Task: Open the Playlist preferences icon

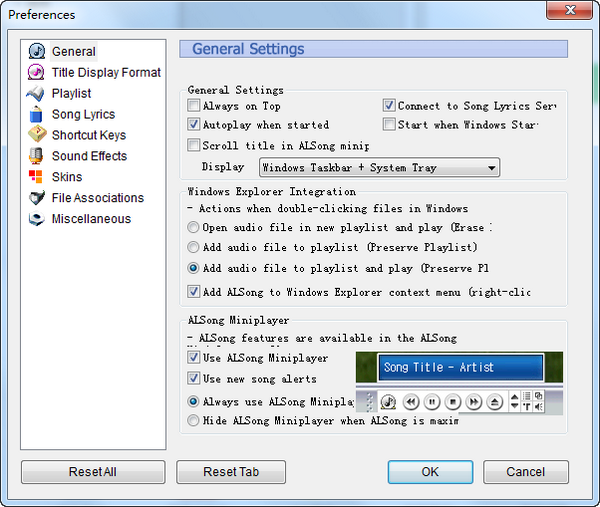Action: (36, 93)
